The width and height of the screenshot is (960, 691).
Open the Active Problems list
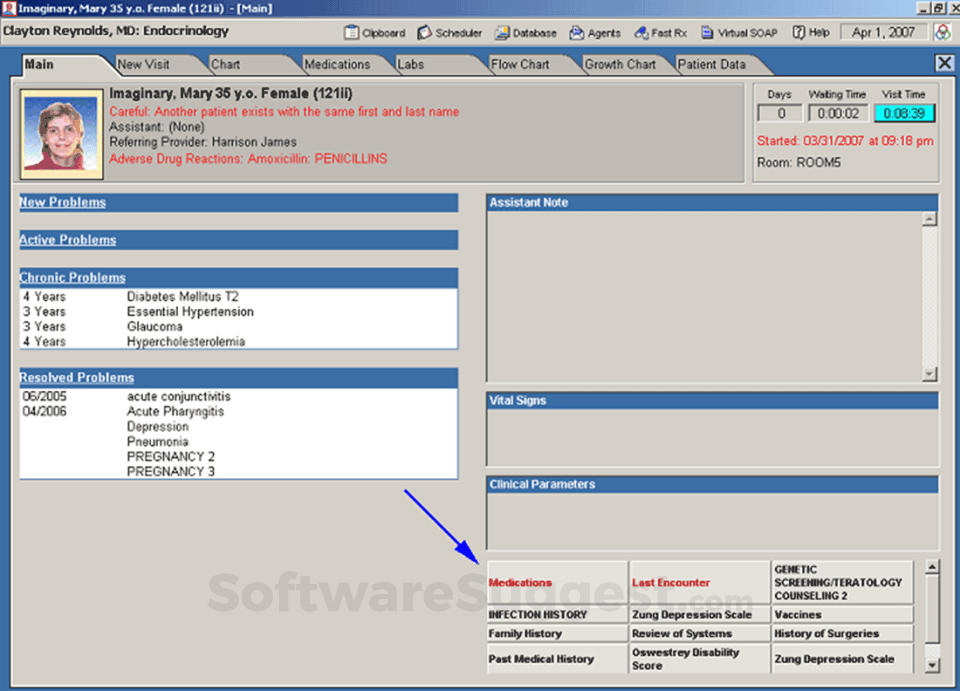click(x=67, y=239)
